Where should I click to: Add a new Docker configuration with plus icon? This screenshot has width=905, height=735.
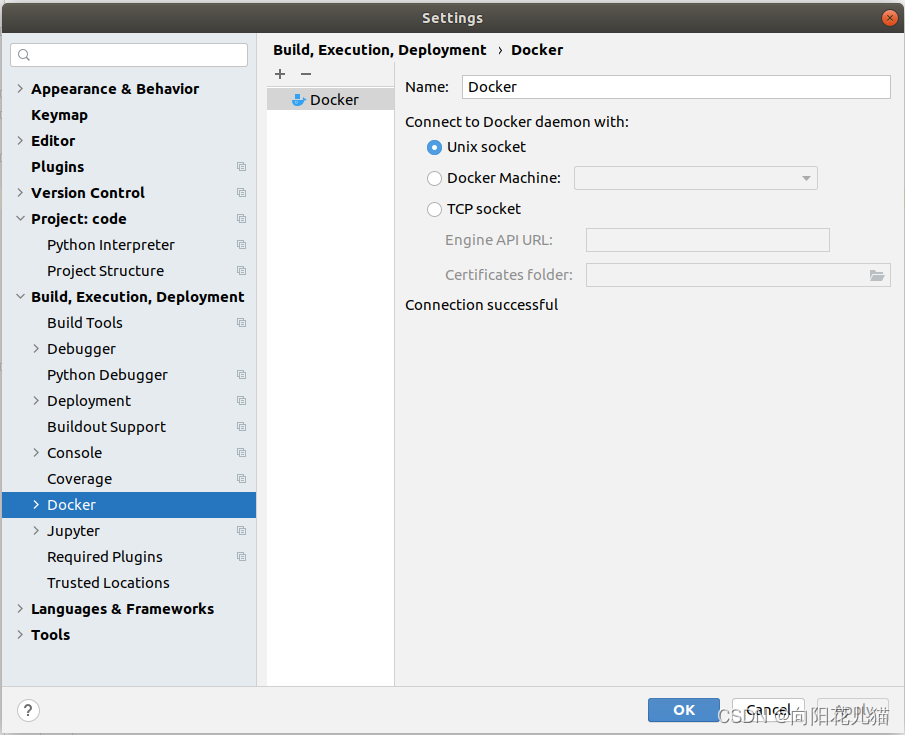tap(280, 74)
